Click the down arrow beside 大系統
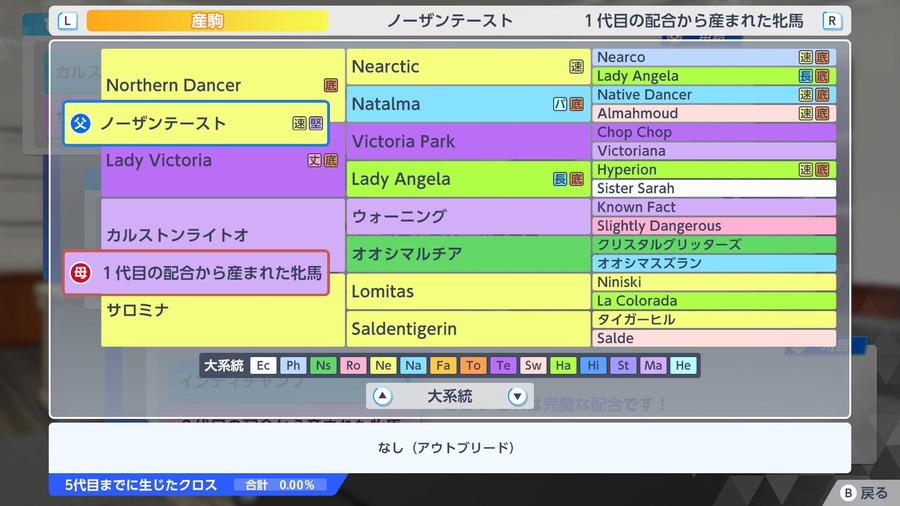Screen dimensions: 900x506 pyautogui.click(x=517, y=396)
